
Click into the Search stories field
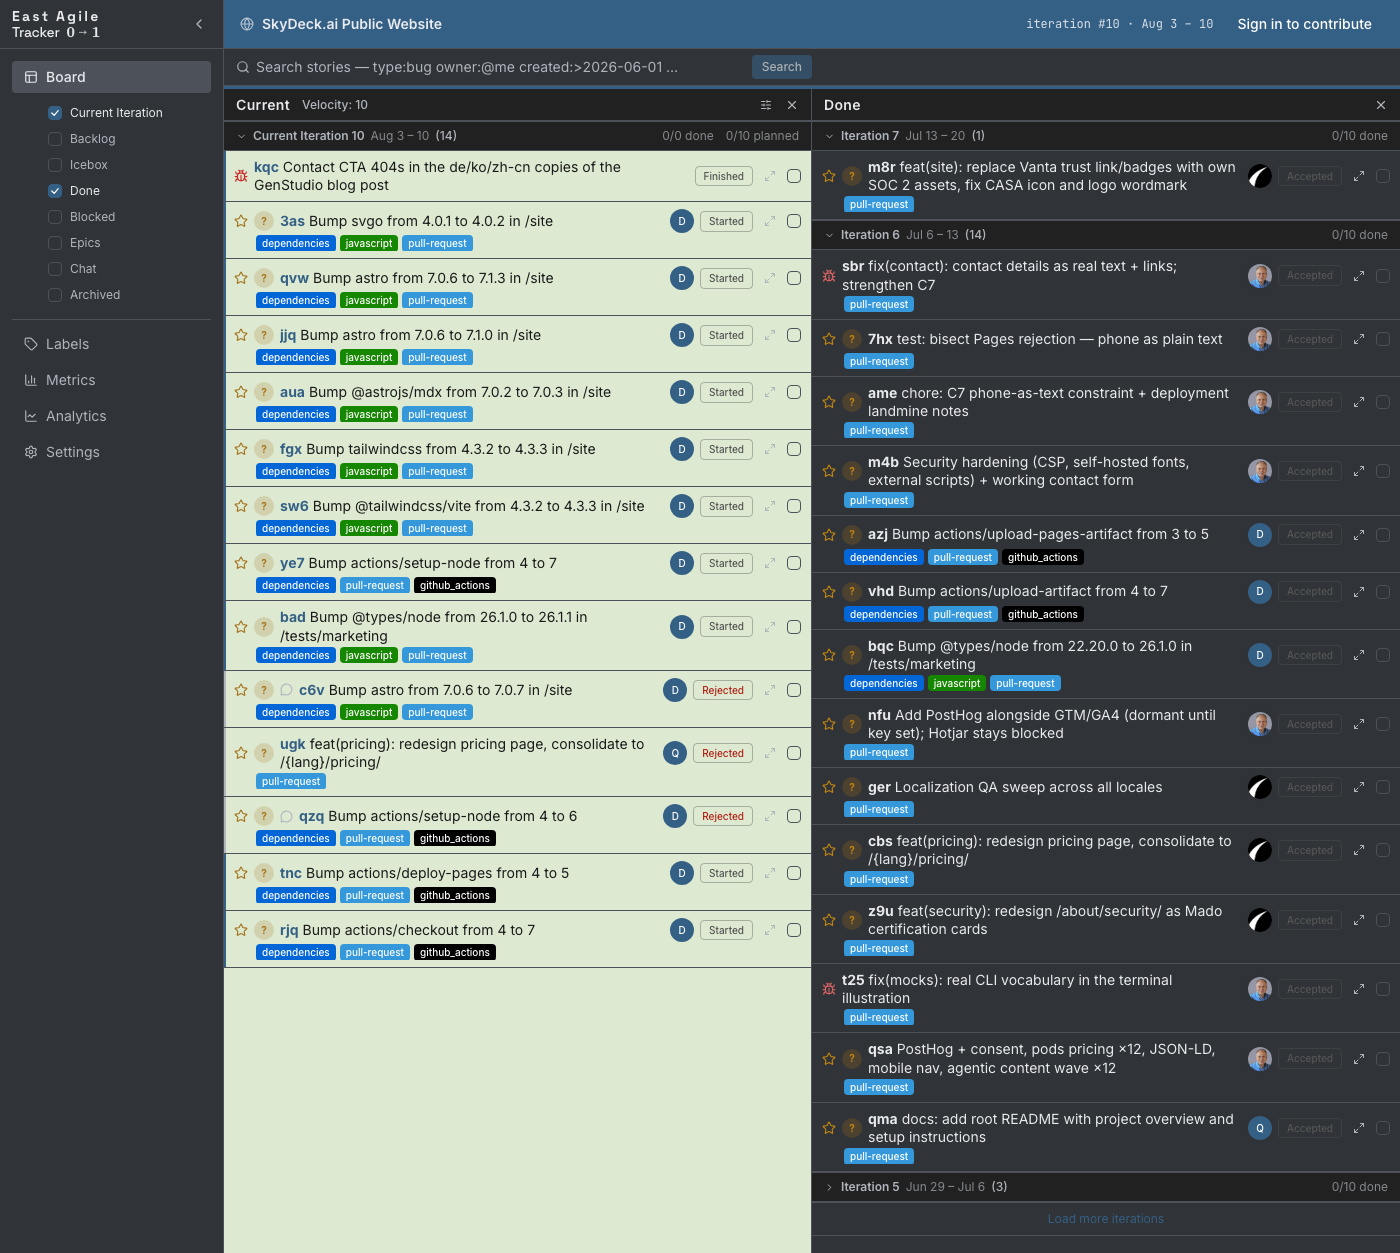[490, 67]
